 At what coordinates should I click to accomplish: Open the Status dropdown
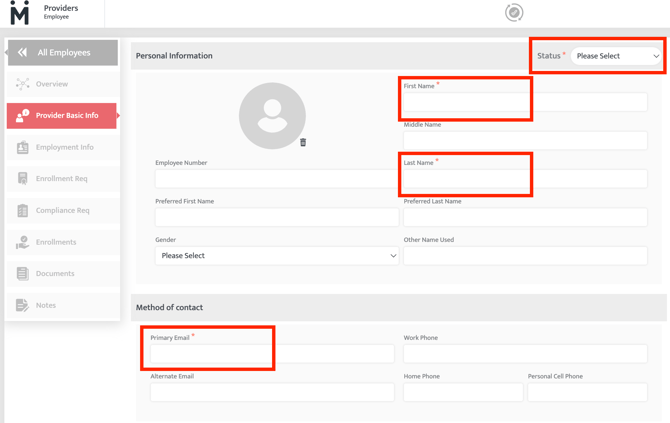pyautogui.click(x=617, y=57)
